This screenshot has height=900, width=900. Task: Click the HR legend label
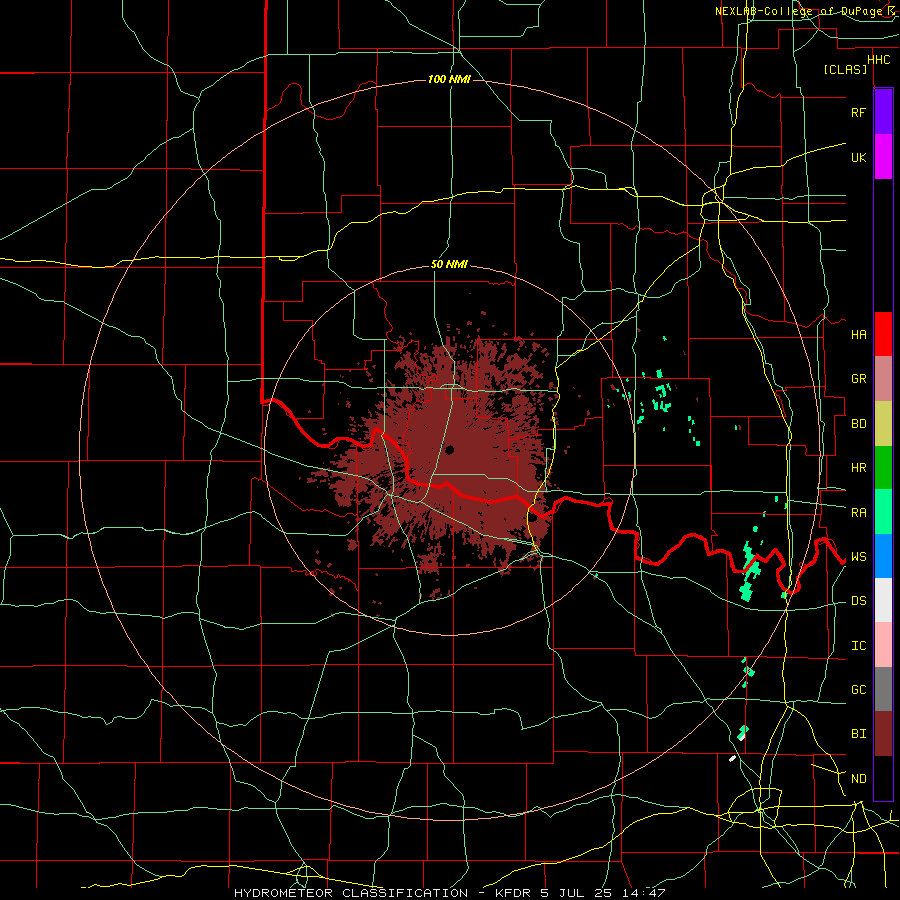(858, 468)
